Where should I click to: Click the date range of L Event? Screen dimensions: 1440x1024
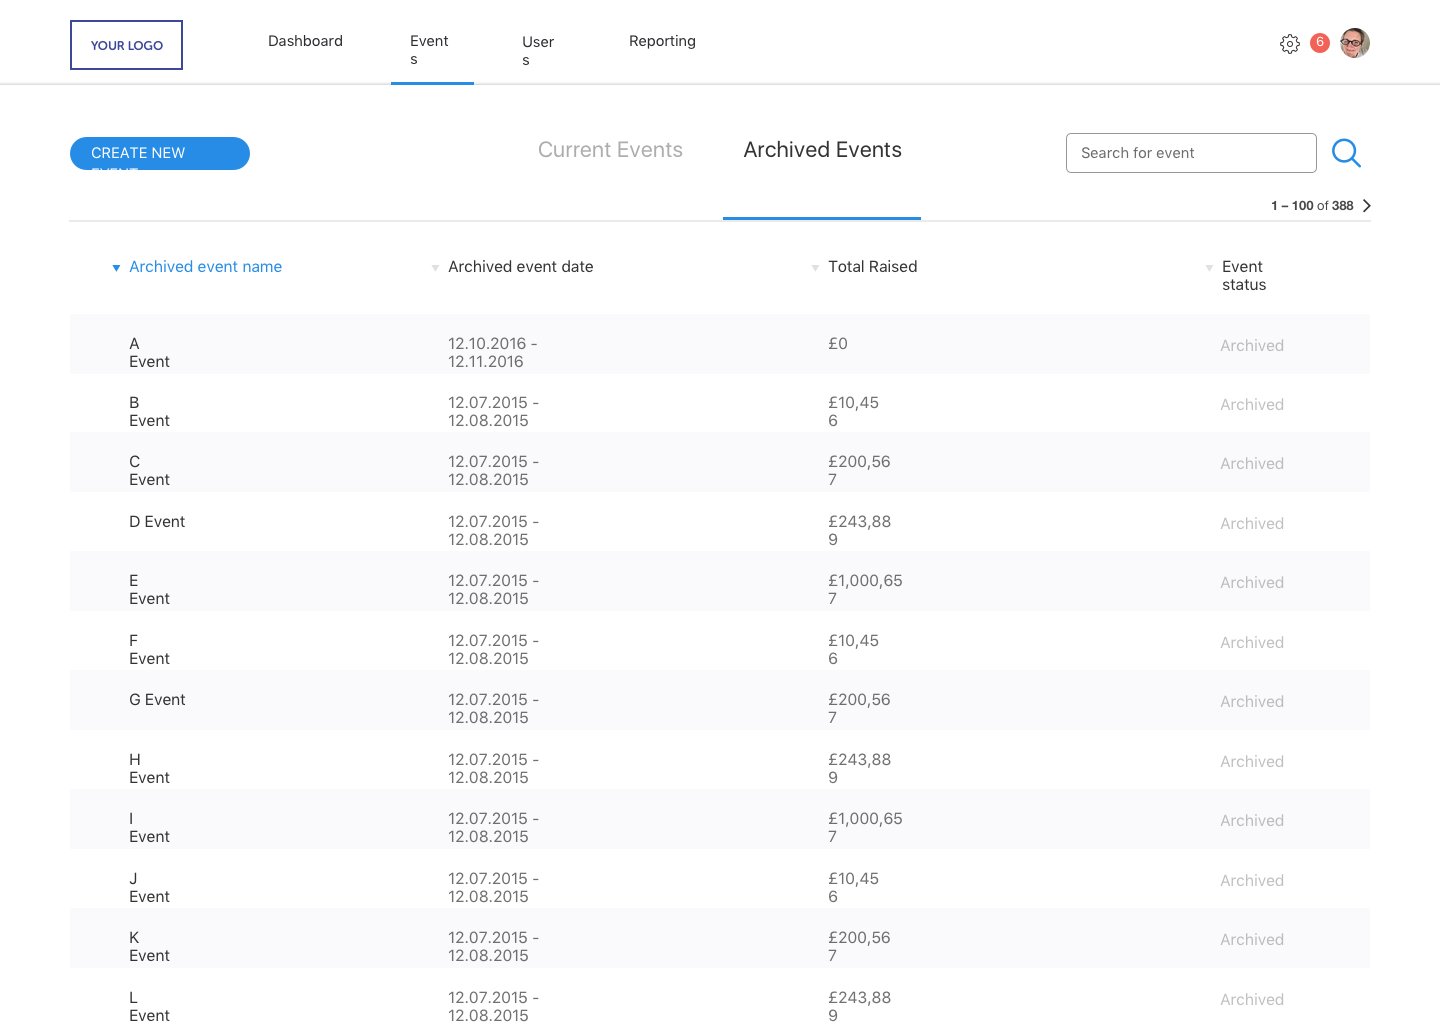pyautogui.click(x=493, y=1006)
